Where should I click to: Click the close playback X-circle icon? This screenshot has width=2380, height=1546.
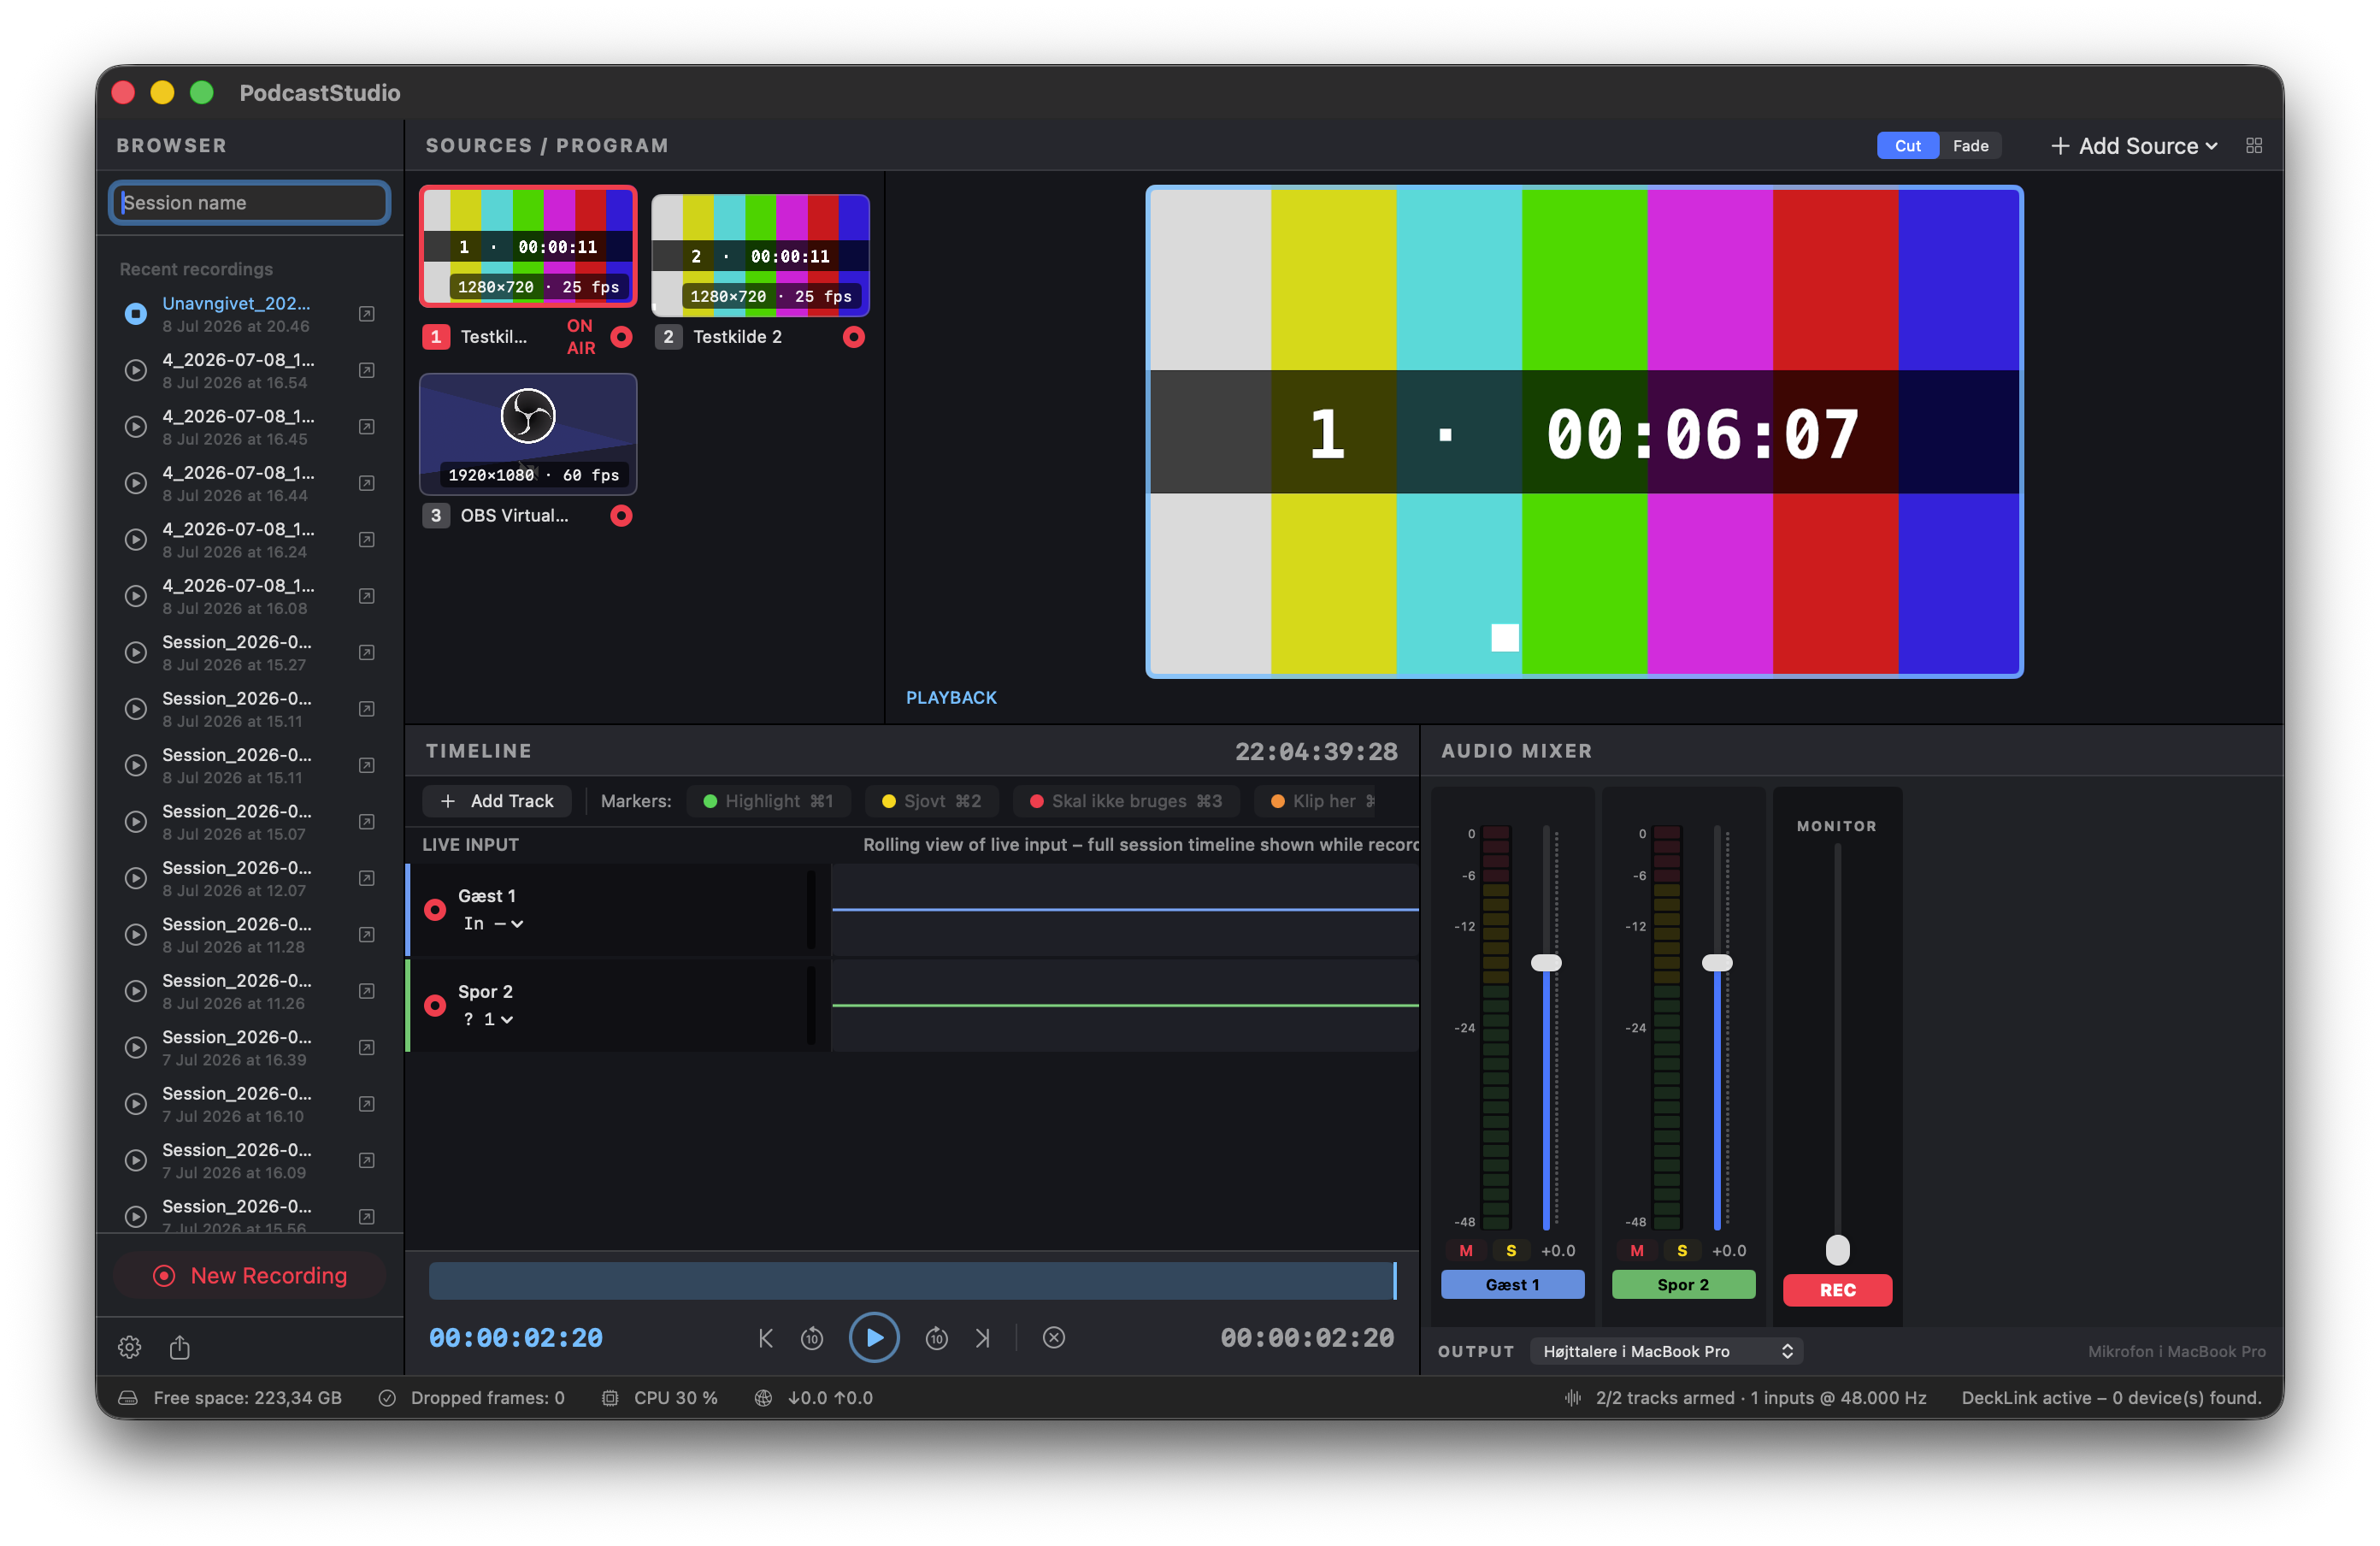pyautogui.click(x=1054, y=1338)
